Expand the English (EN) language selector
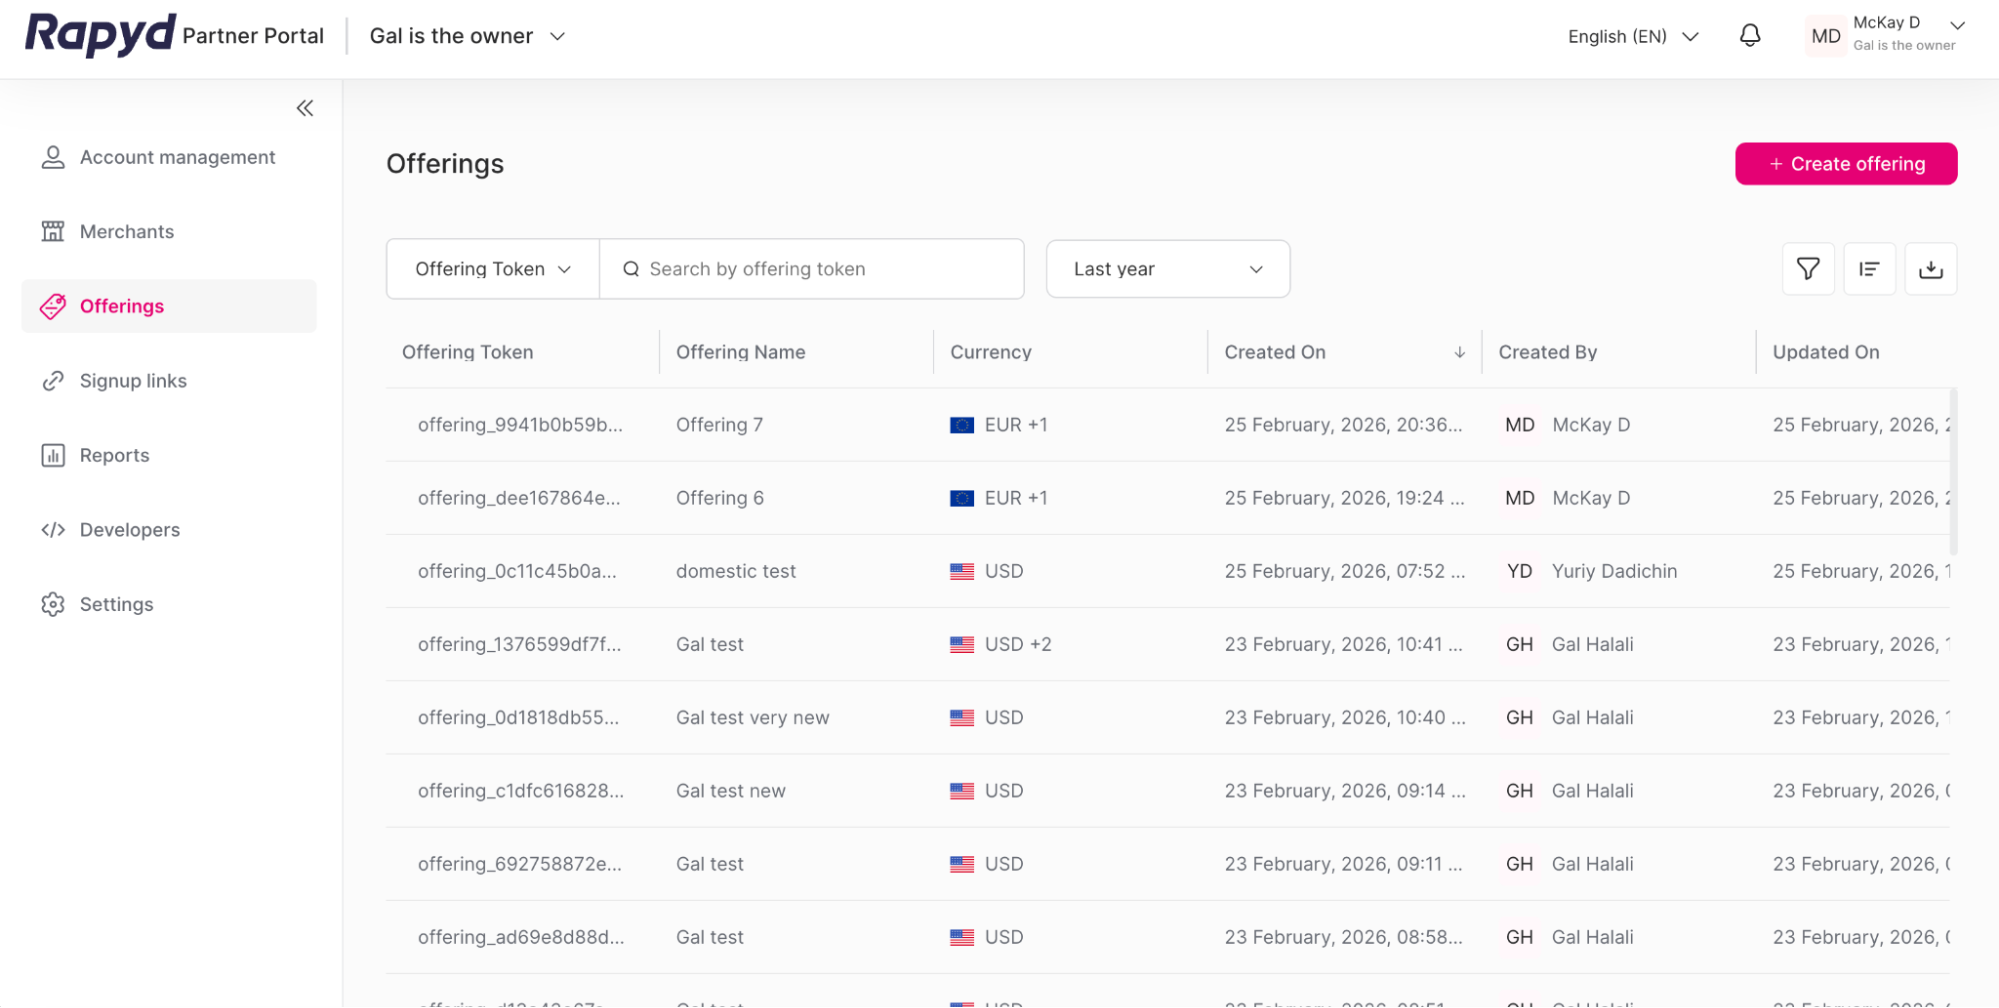 point(1633,36)
